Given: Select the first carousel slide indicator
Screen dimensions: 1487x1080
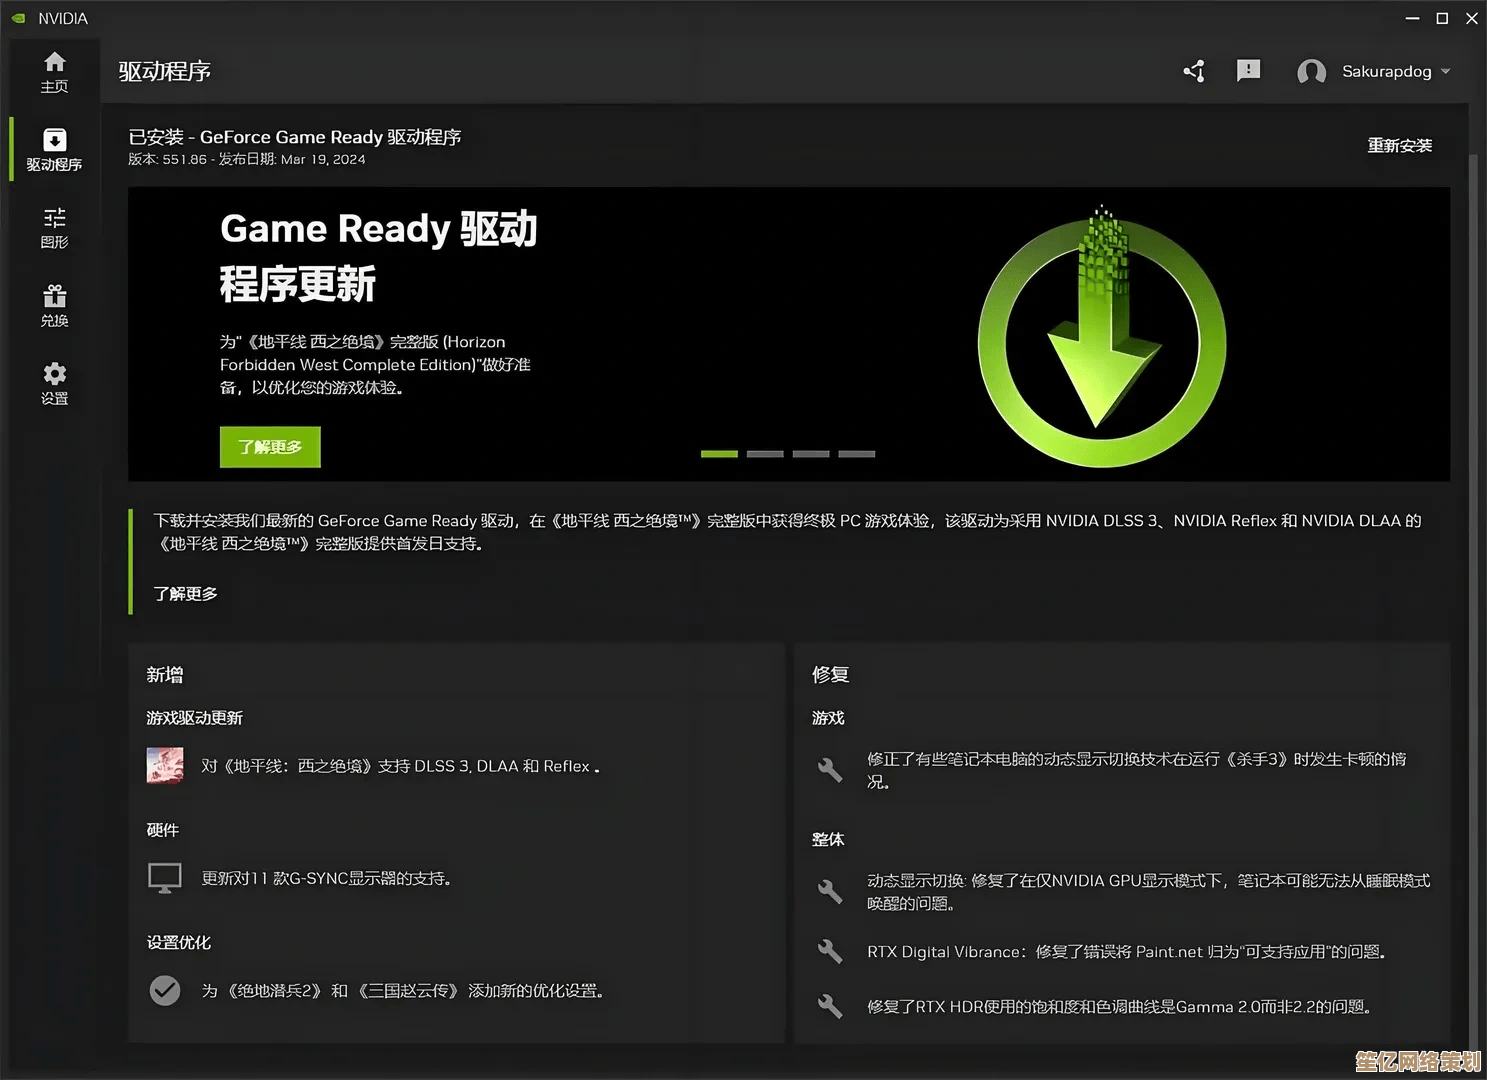Looking at the screenshot, I should click(719, 454).
